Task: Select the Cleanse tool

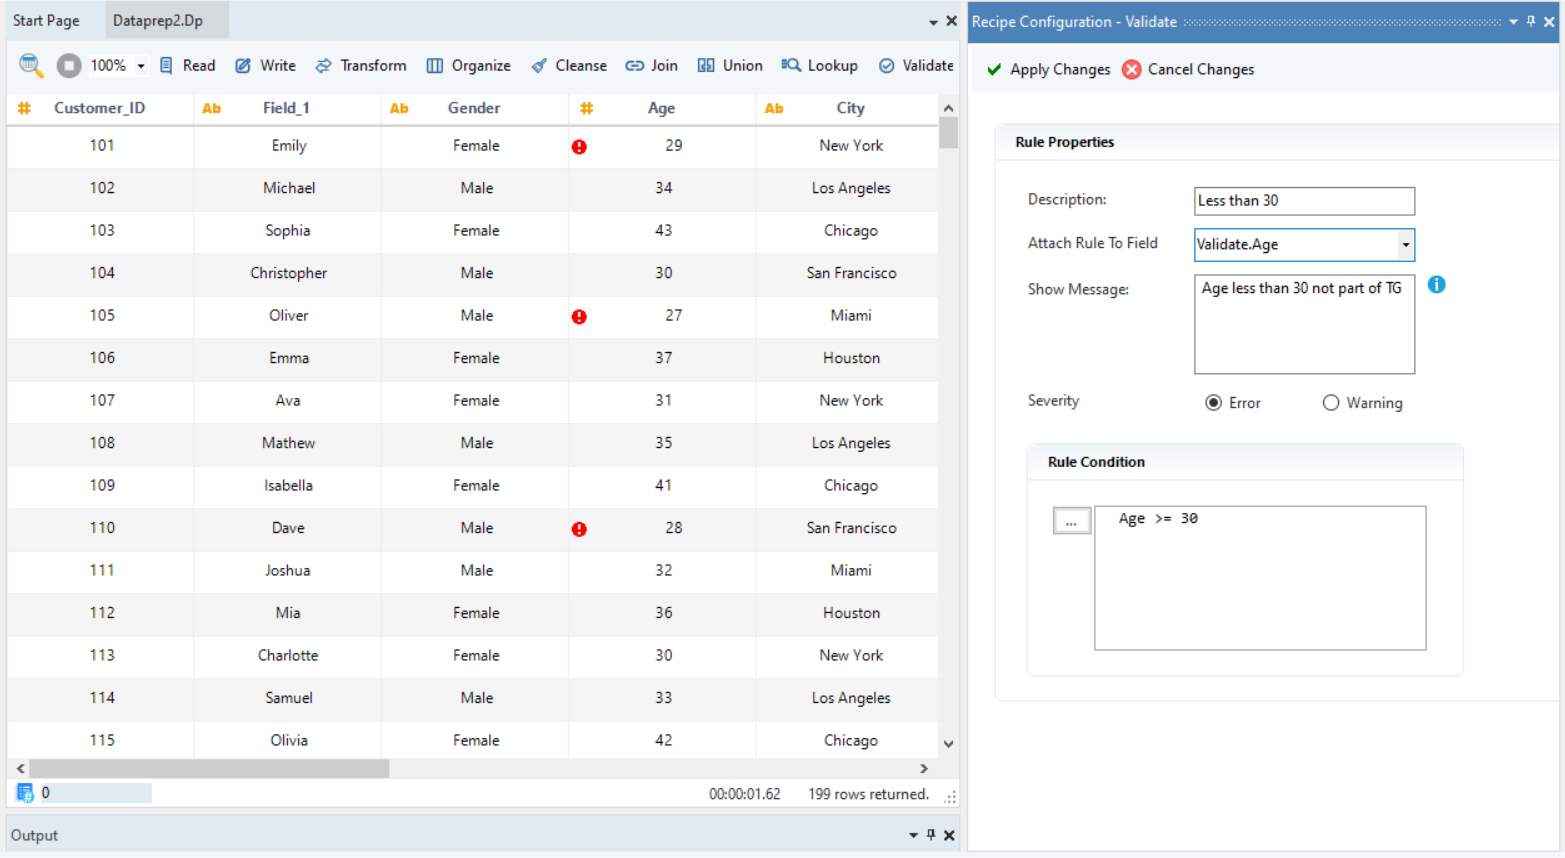Action: tap(569, 66)
